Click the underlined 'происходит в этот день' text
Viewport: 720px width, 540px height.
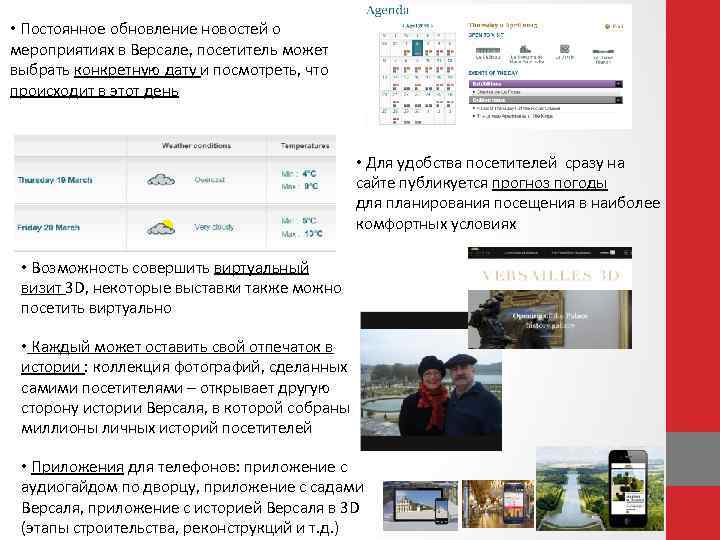coord(95,91)
